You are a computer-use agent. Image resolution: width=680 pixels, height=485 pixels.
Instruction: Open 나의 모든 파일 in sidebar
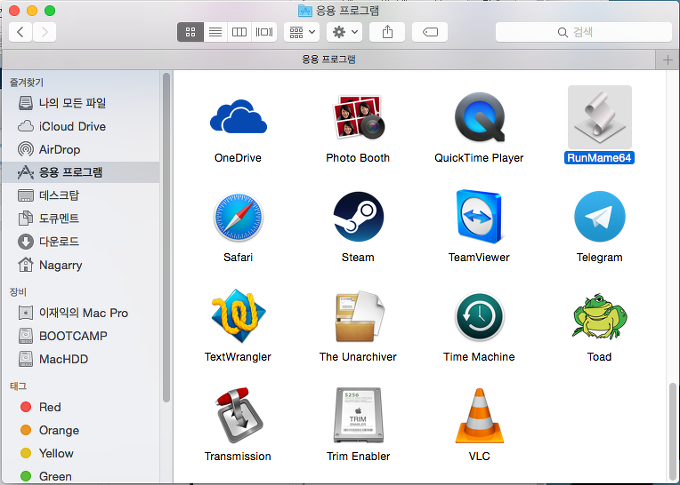(x=82, y=103)
